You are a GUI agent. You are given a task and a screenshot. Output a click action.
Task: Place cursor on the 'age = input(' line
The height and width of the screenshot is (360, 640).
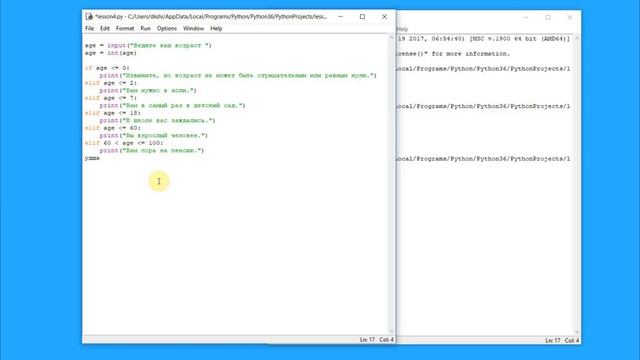tap(148, 45)
